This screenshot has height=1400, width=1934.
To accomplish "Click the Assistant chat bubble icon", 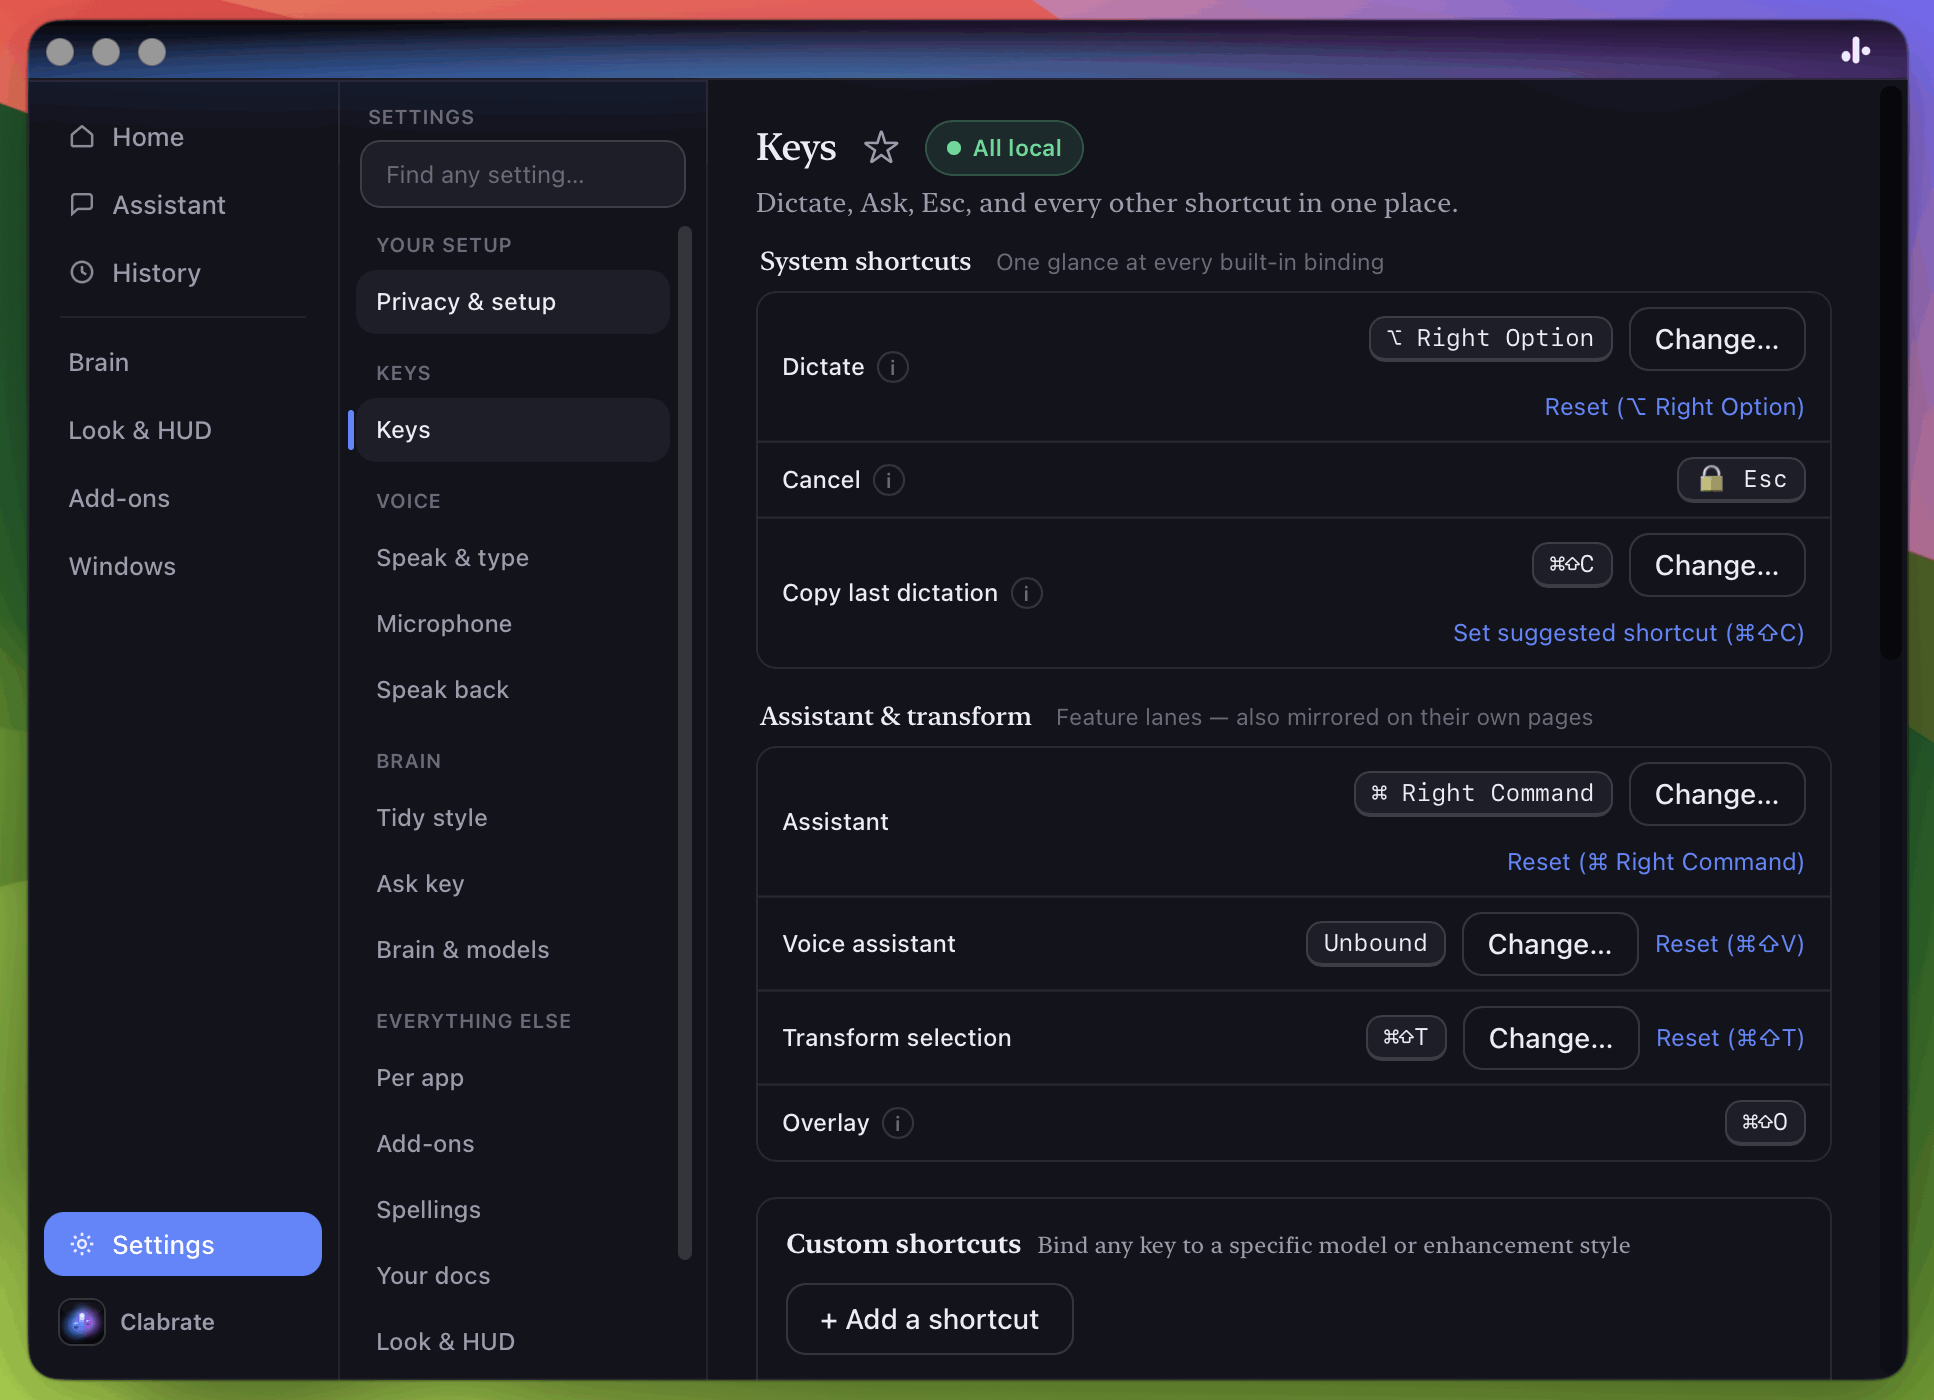I will pyautogui.click(x=82, y=204).
